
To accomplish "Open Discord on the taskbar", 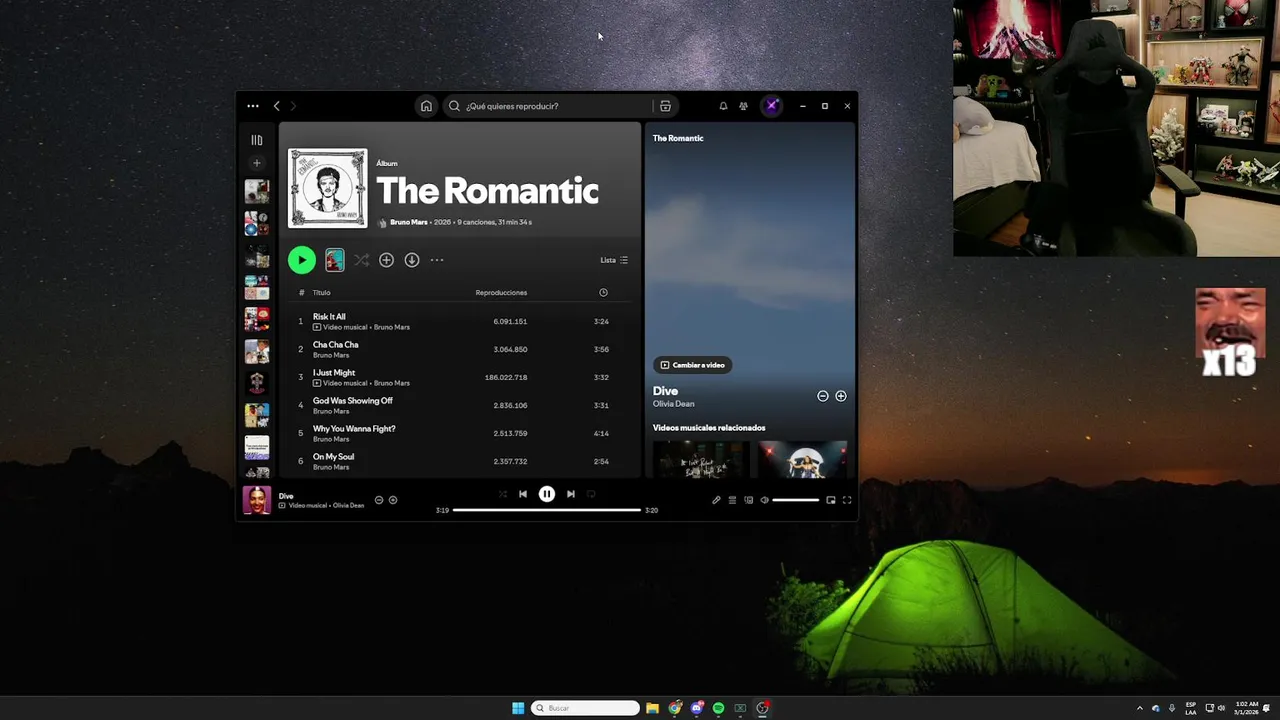I will 697,708.
